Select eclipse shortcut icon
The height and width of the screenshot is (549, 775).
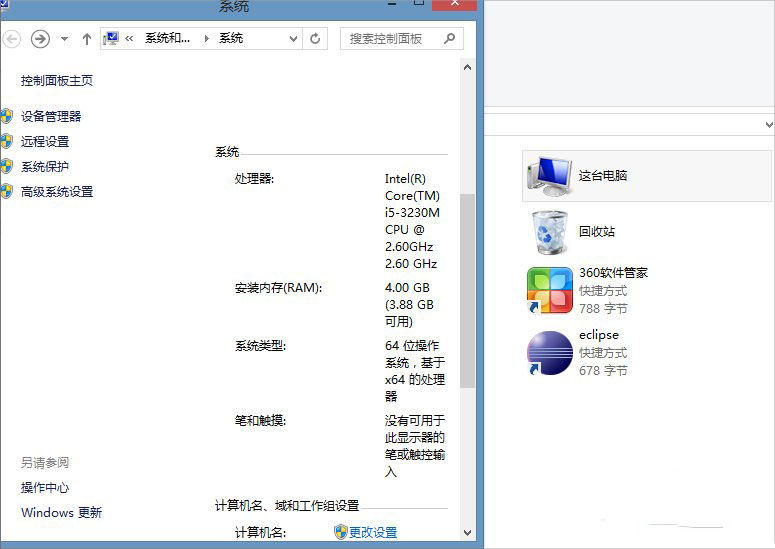[550, 353]
